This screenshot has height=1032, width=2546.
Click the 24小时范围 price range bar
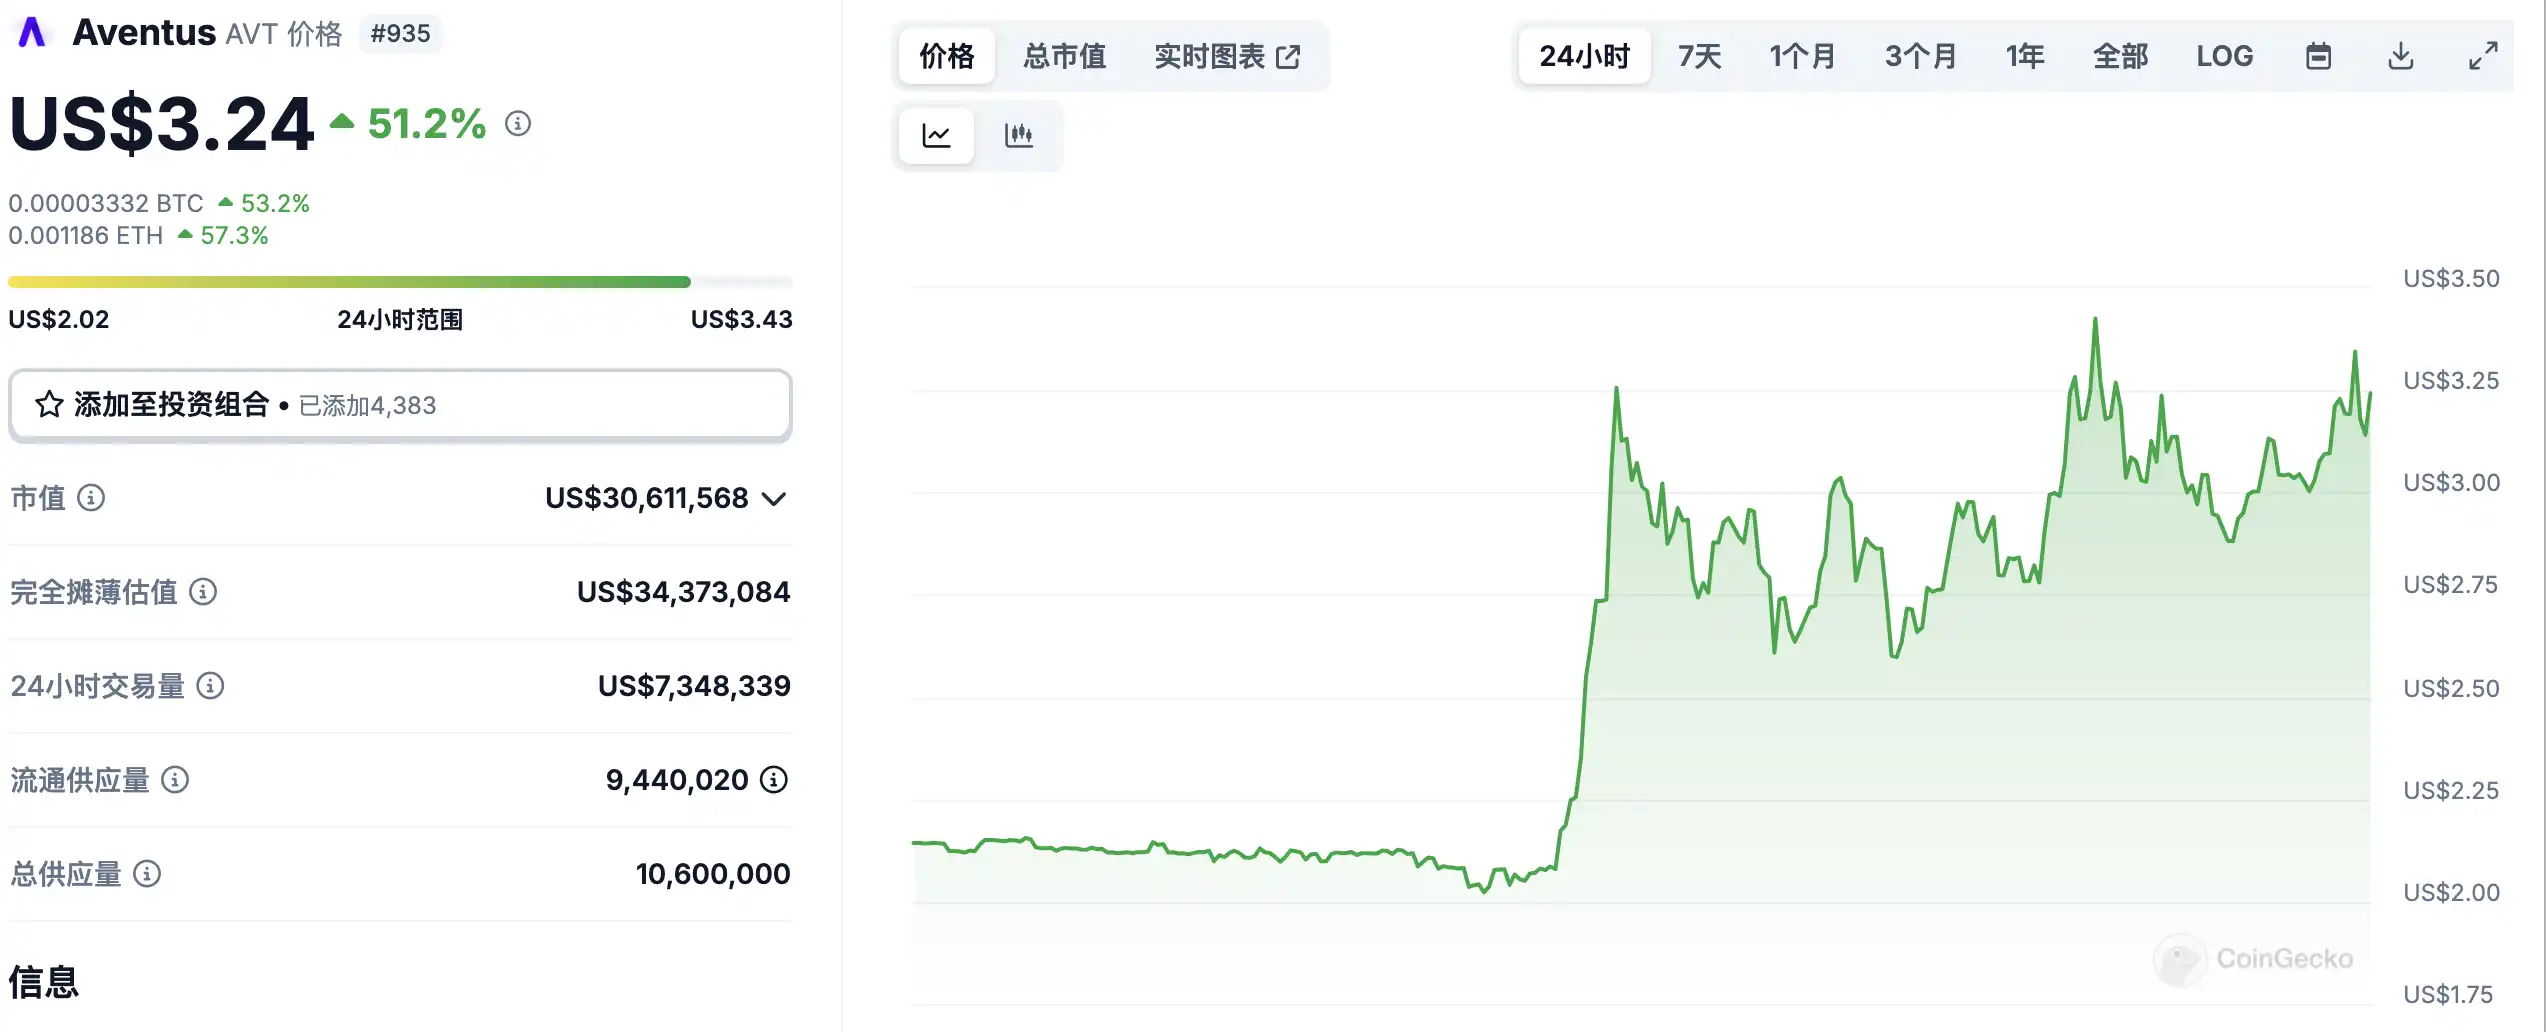click(x=400, y=282)
